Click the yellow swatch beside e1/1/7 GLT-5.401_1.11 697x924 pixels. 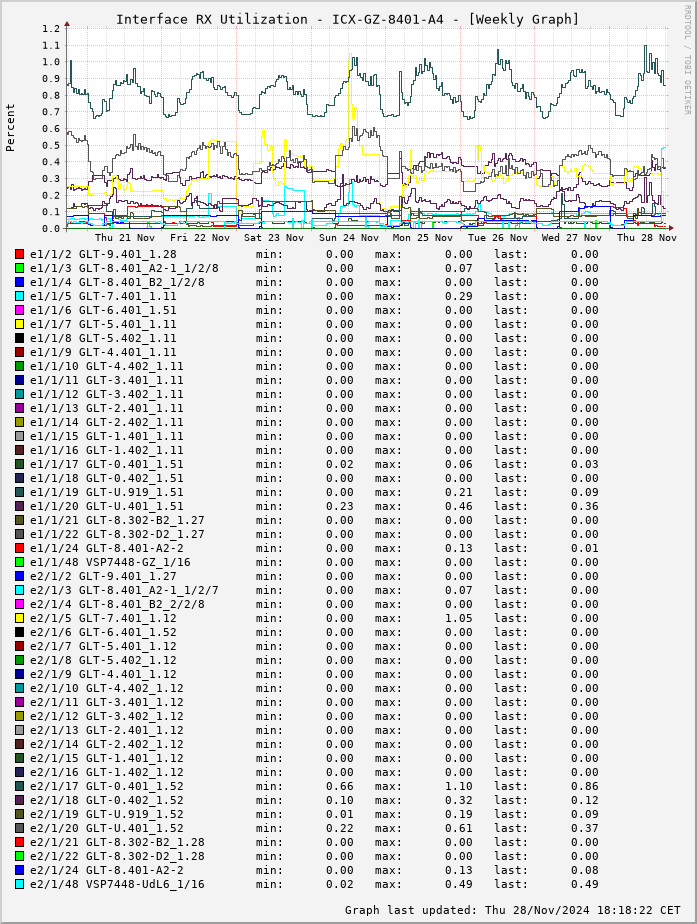19,324
